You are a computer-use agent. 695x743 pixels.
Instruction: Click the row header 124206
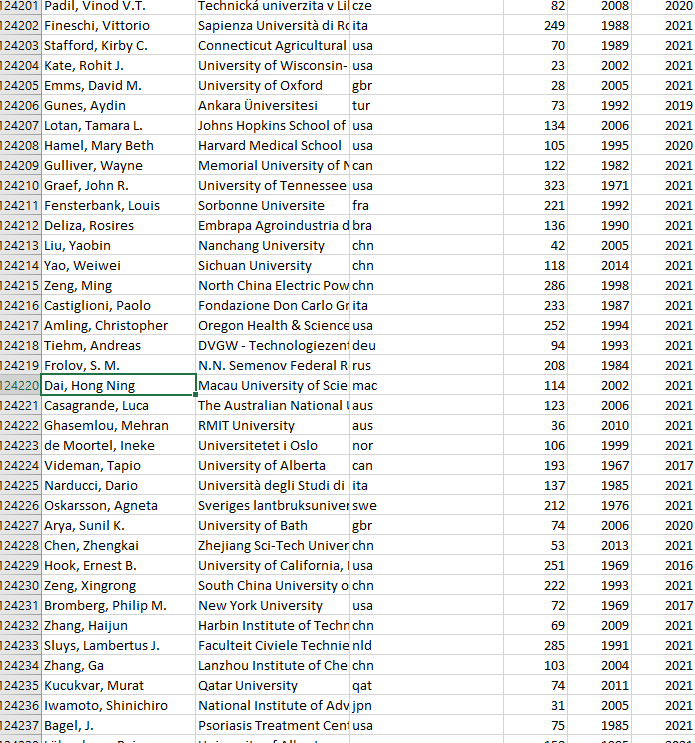pos(20,105)
